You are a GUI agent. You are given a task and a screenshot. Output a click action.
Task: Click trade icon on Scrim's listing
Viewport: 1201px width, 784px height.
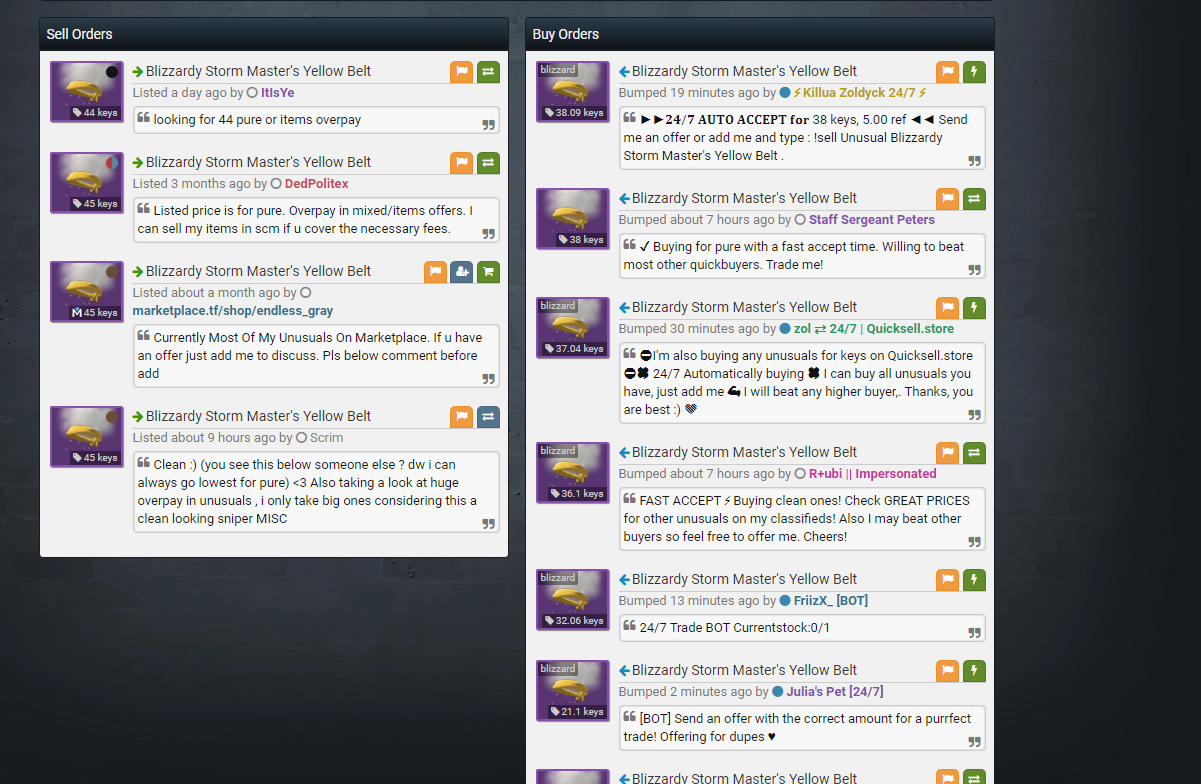488,417
